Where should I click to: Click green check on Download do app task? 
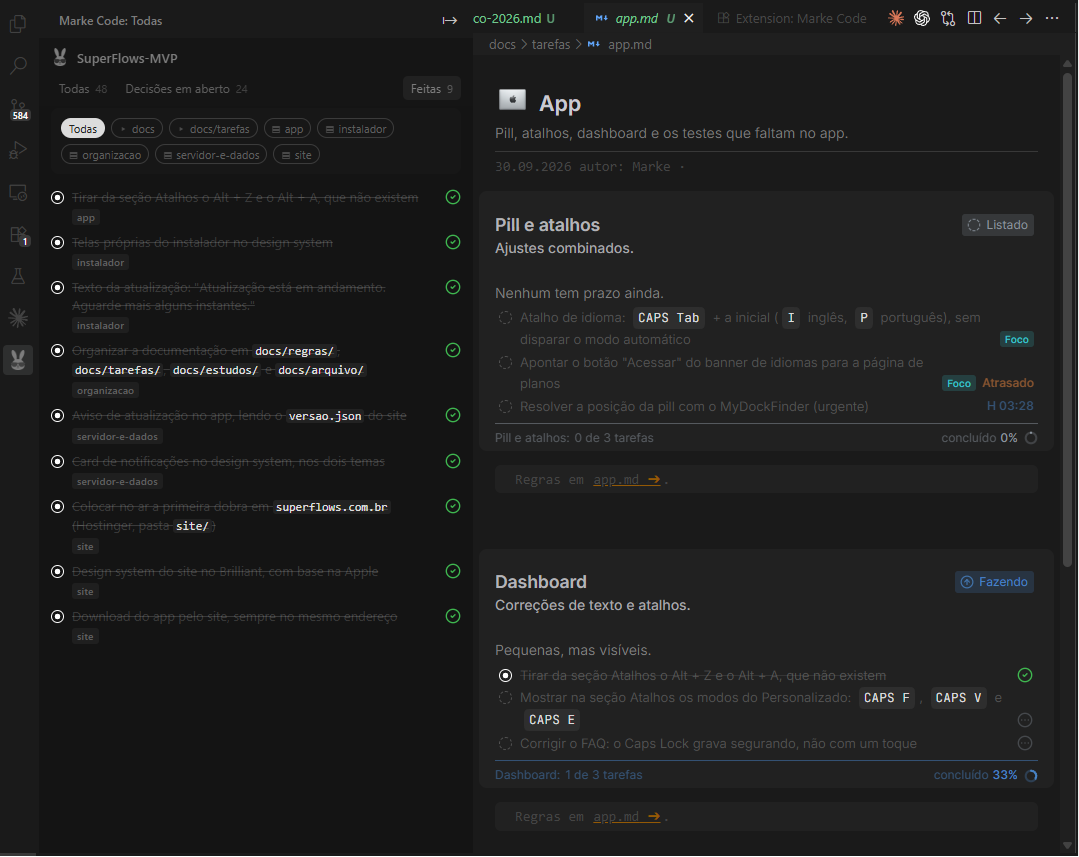453,616
